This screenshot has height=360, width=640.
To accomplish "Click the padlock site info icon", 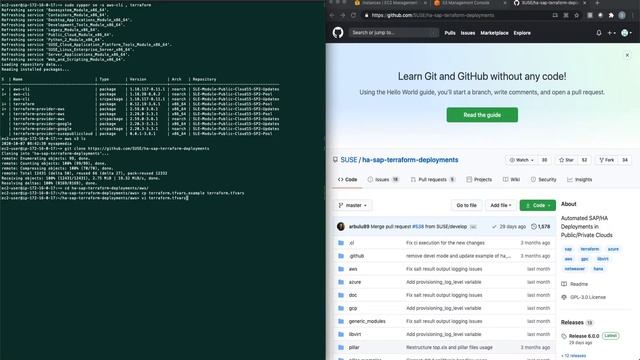I will pyautogui.click(x=367, y=16).
